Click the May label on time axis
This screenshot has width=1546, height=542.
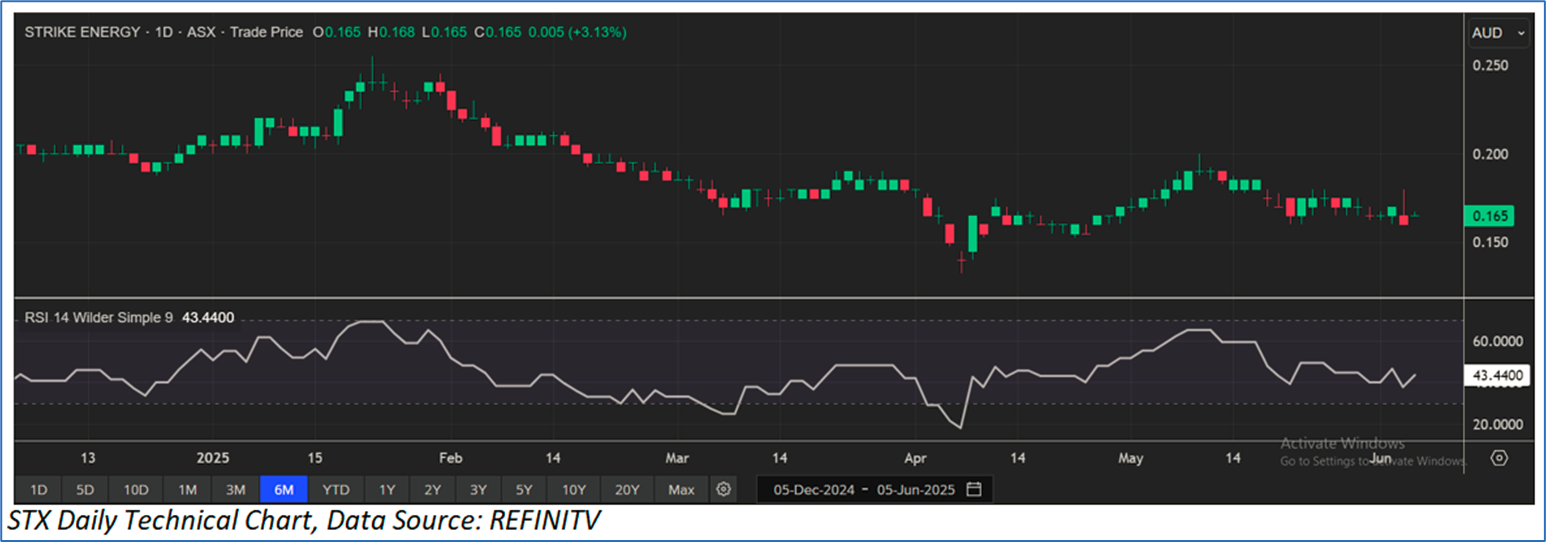tap(1131, 458)
